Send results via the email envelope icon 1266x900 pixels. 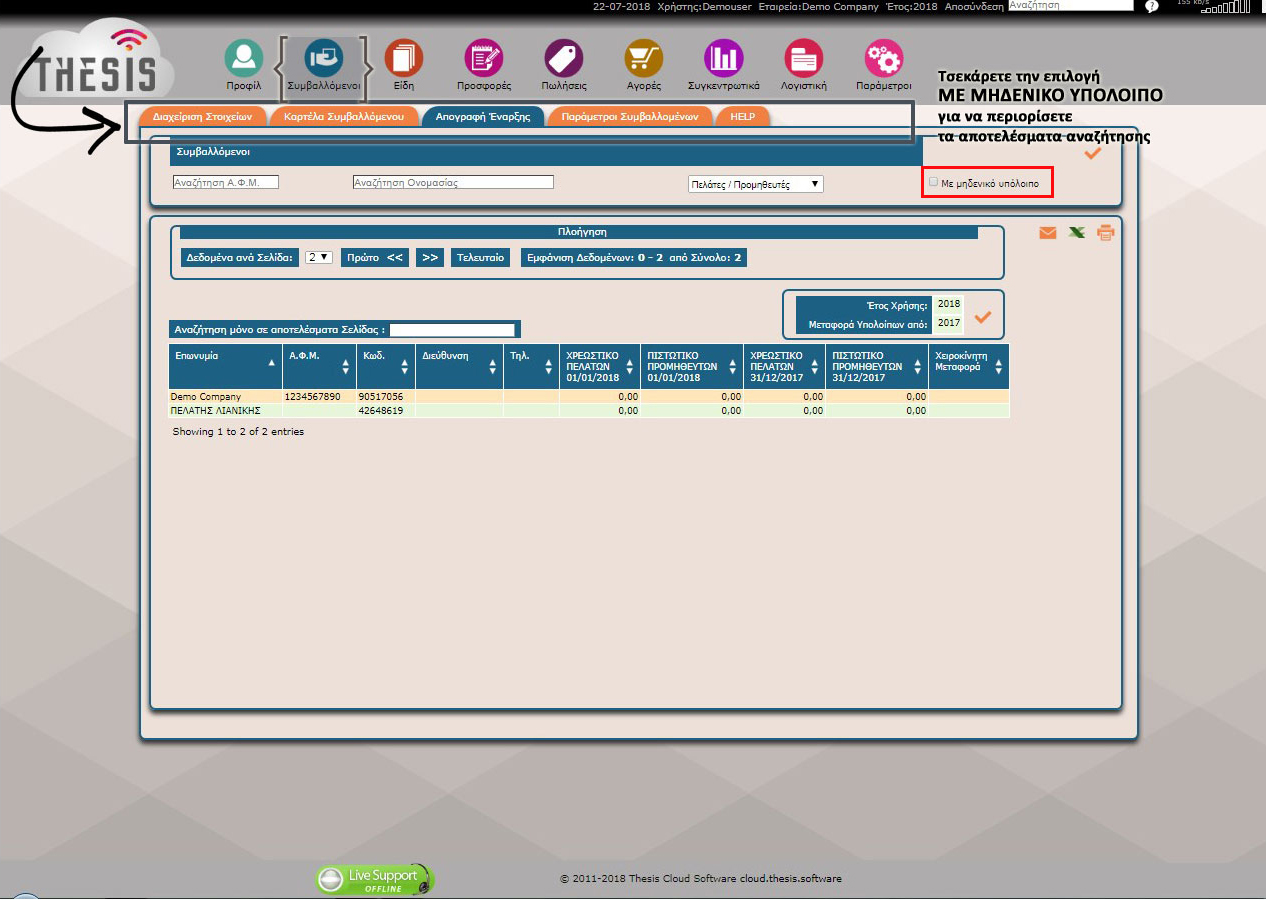[1047, 233]
